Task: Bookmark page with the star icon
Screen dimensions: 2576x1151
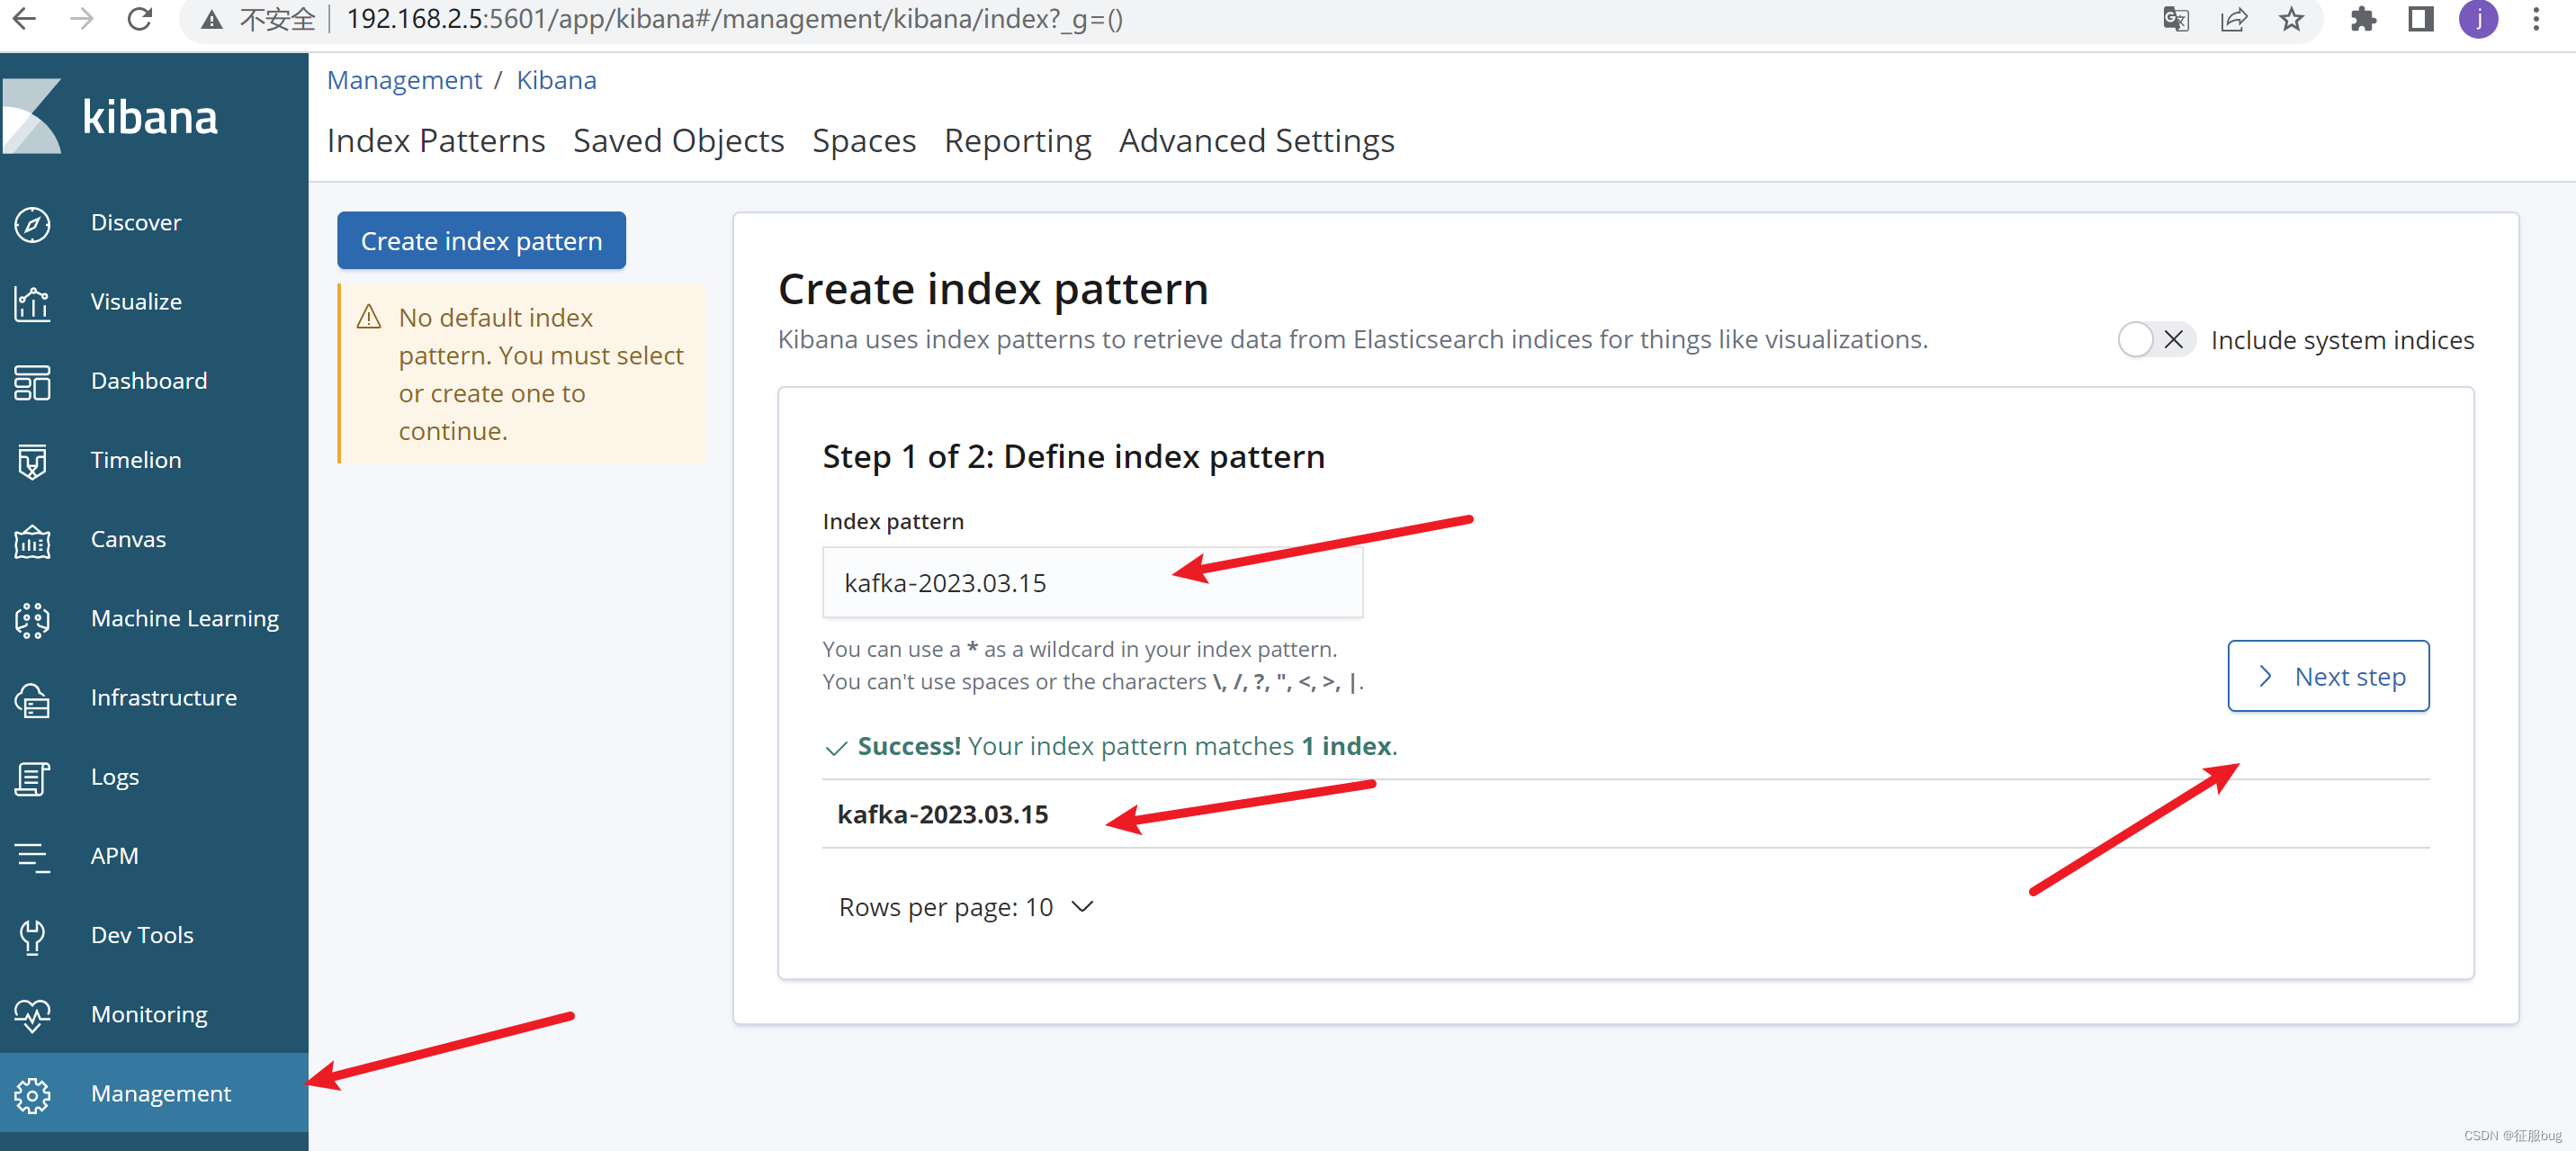Action: (2291, 19)
